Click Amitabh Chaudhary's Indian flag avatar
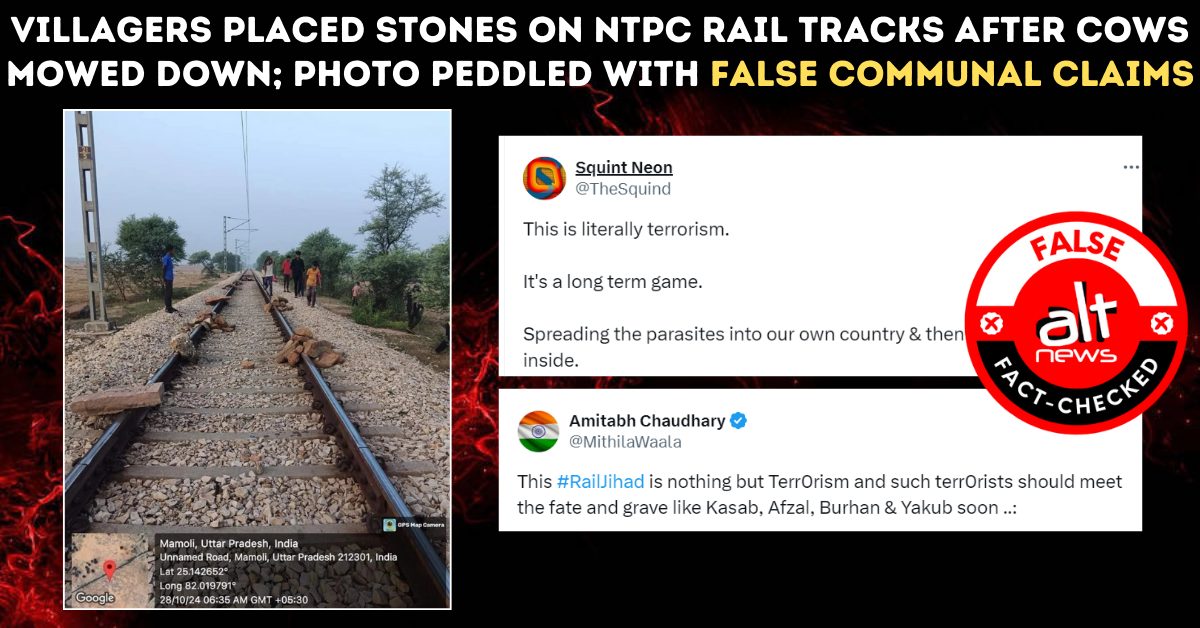This screenshot has height=628, width=1200. click(x=538, y=430)
